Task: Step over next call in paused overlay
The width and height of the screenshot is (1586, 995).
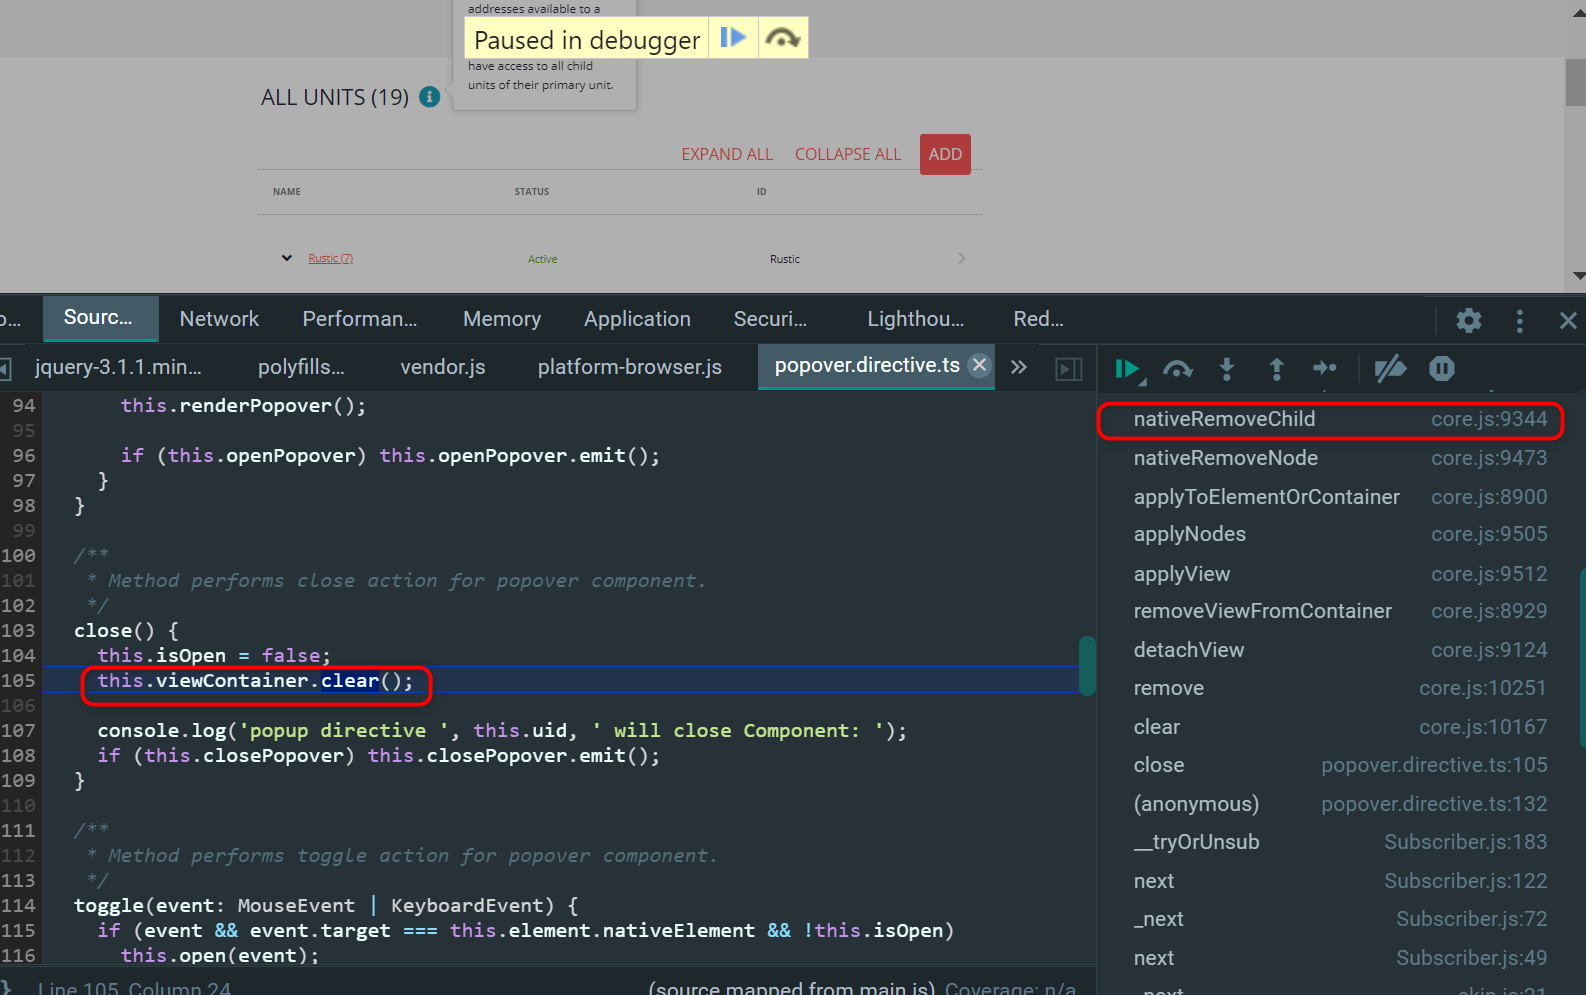Action: point(782,38)
